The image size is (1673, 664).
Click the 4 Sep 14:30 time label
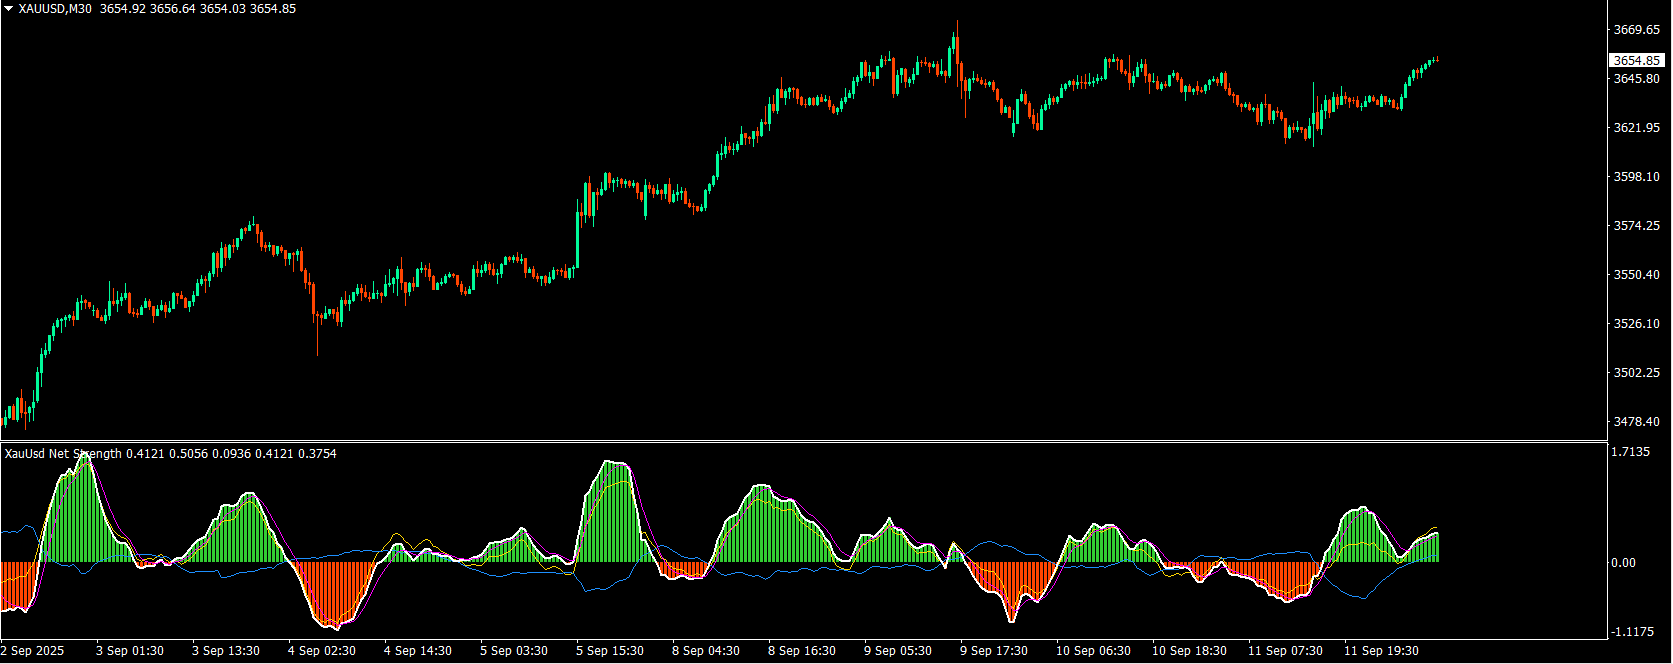[418, 651]
